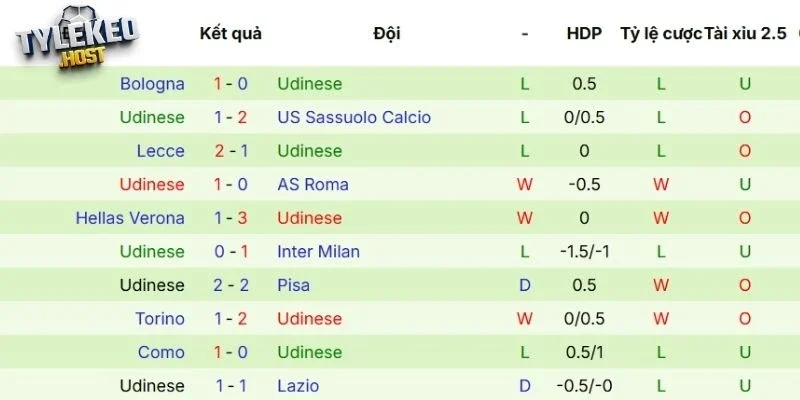Select Hellas Verona team link
This screenshot has height=400, width=800.
click(x=130, y=218)
